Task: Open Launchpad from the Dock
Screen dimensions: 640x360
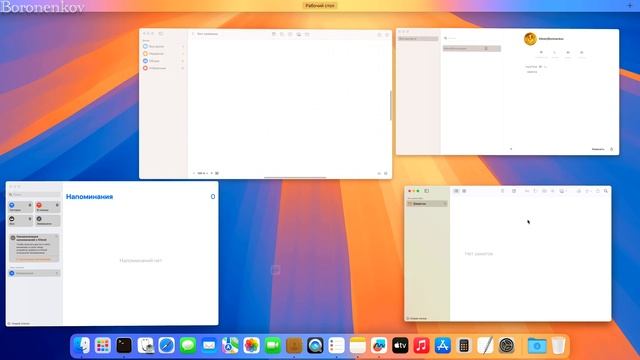Action: [102, 346]
